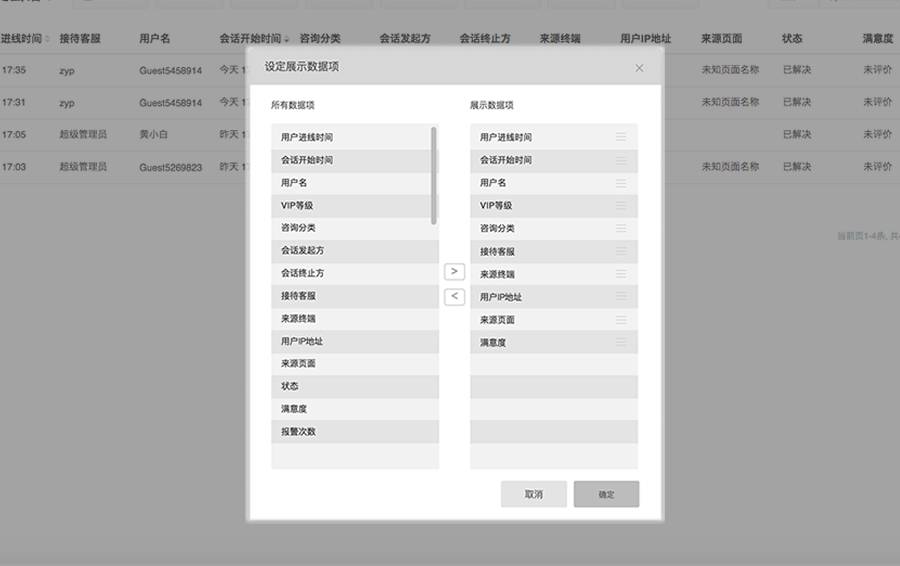The image size is (900, 566).
Task: Grab drag handle of 用户进线时间 in display list
Action: click(x=620, y=137)
